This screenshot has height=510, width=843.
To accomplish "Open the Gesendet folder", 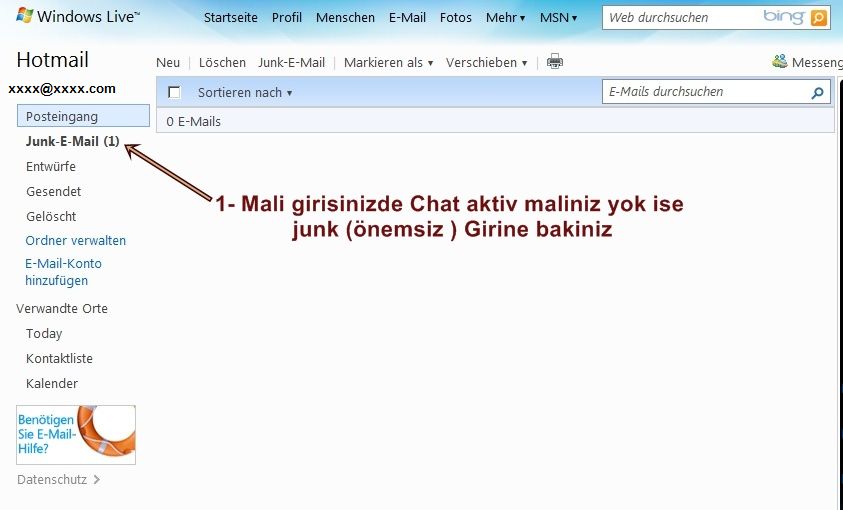I will (53, 191).
